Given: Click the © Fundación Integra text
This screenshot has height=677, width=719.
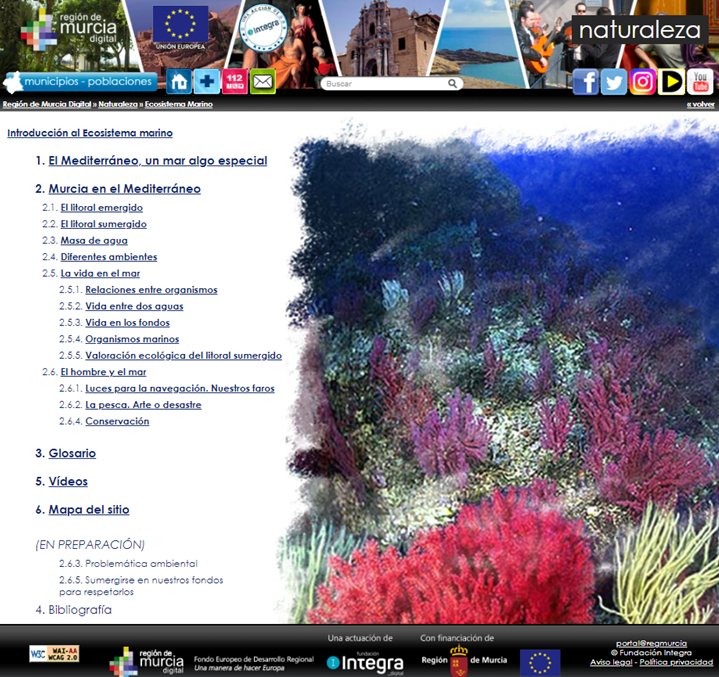Looking at the screenshot, I should click(651, 652).
